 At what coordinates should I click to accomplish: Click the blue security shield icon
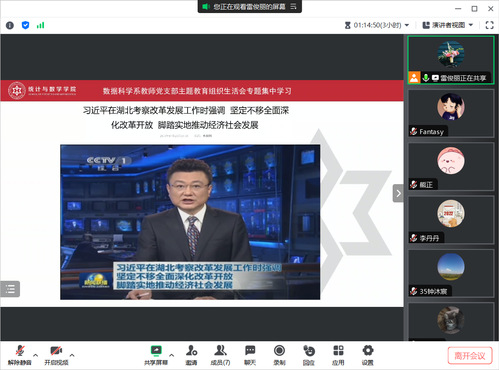pyautogui.click(x=25, y=25)
